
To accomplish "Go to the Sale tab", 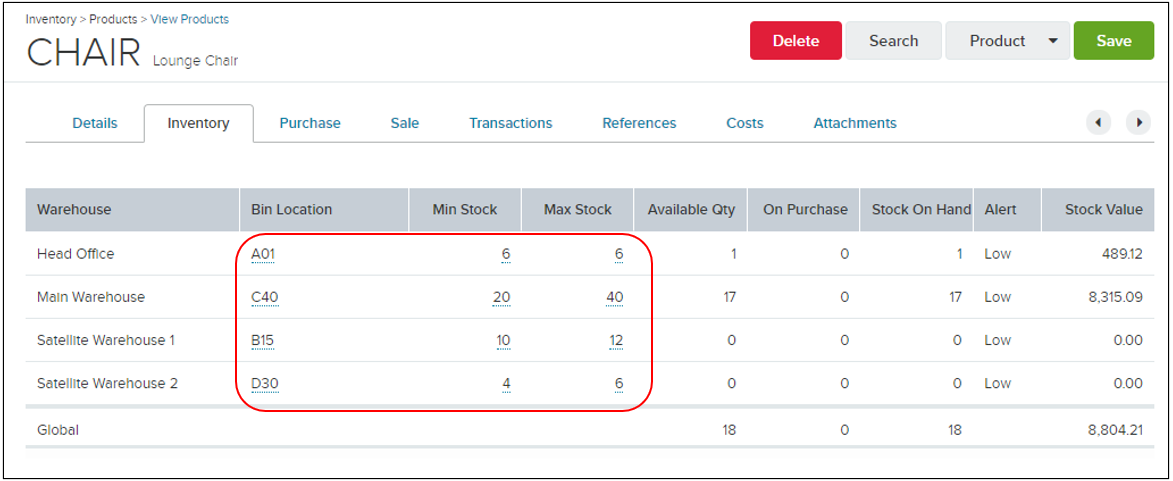I will pyautogui.click(x=405, y=123).
